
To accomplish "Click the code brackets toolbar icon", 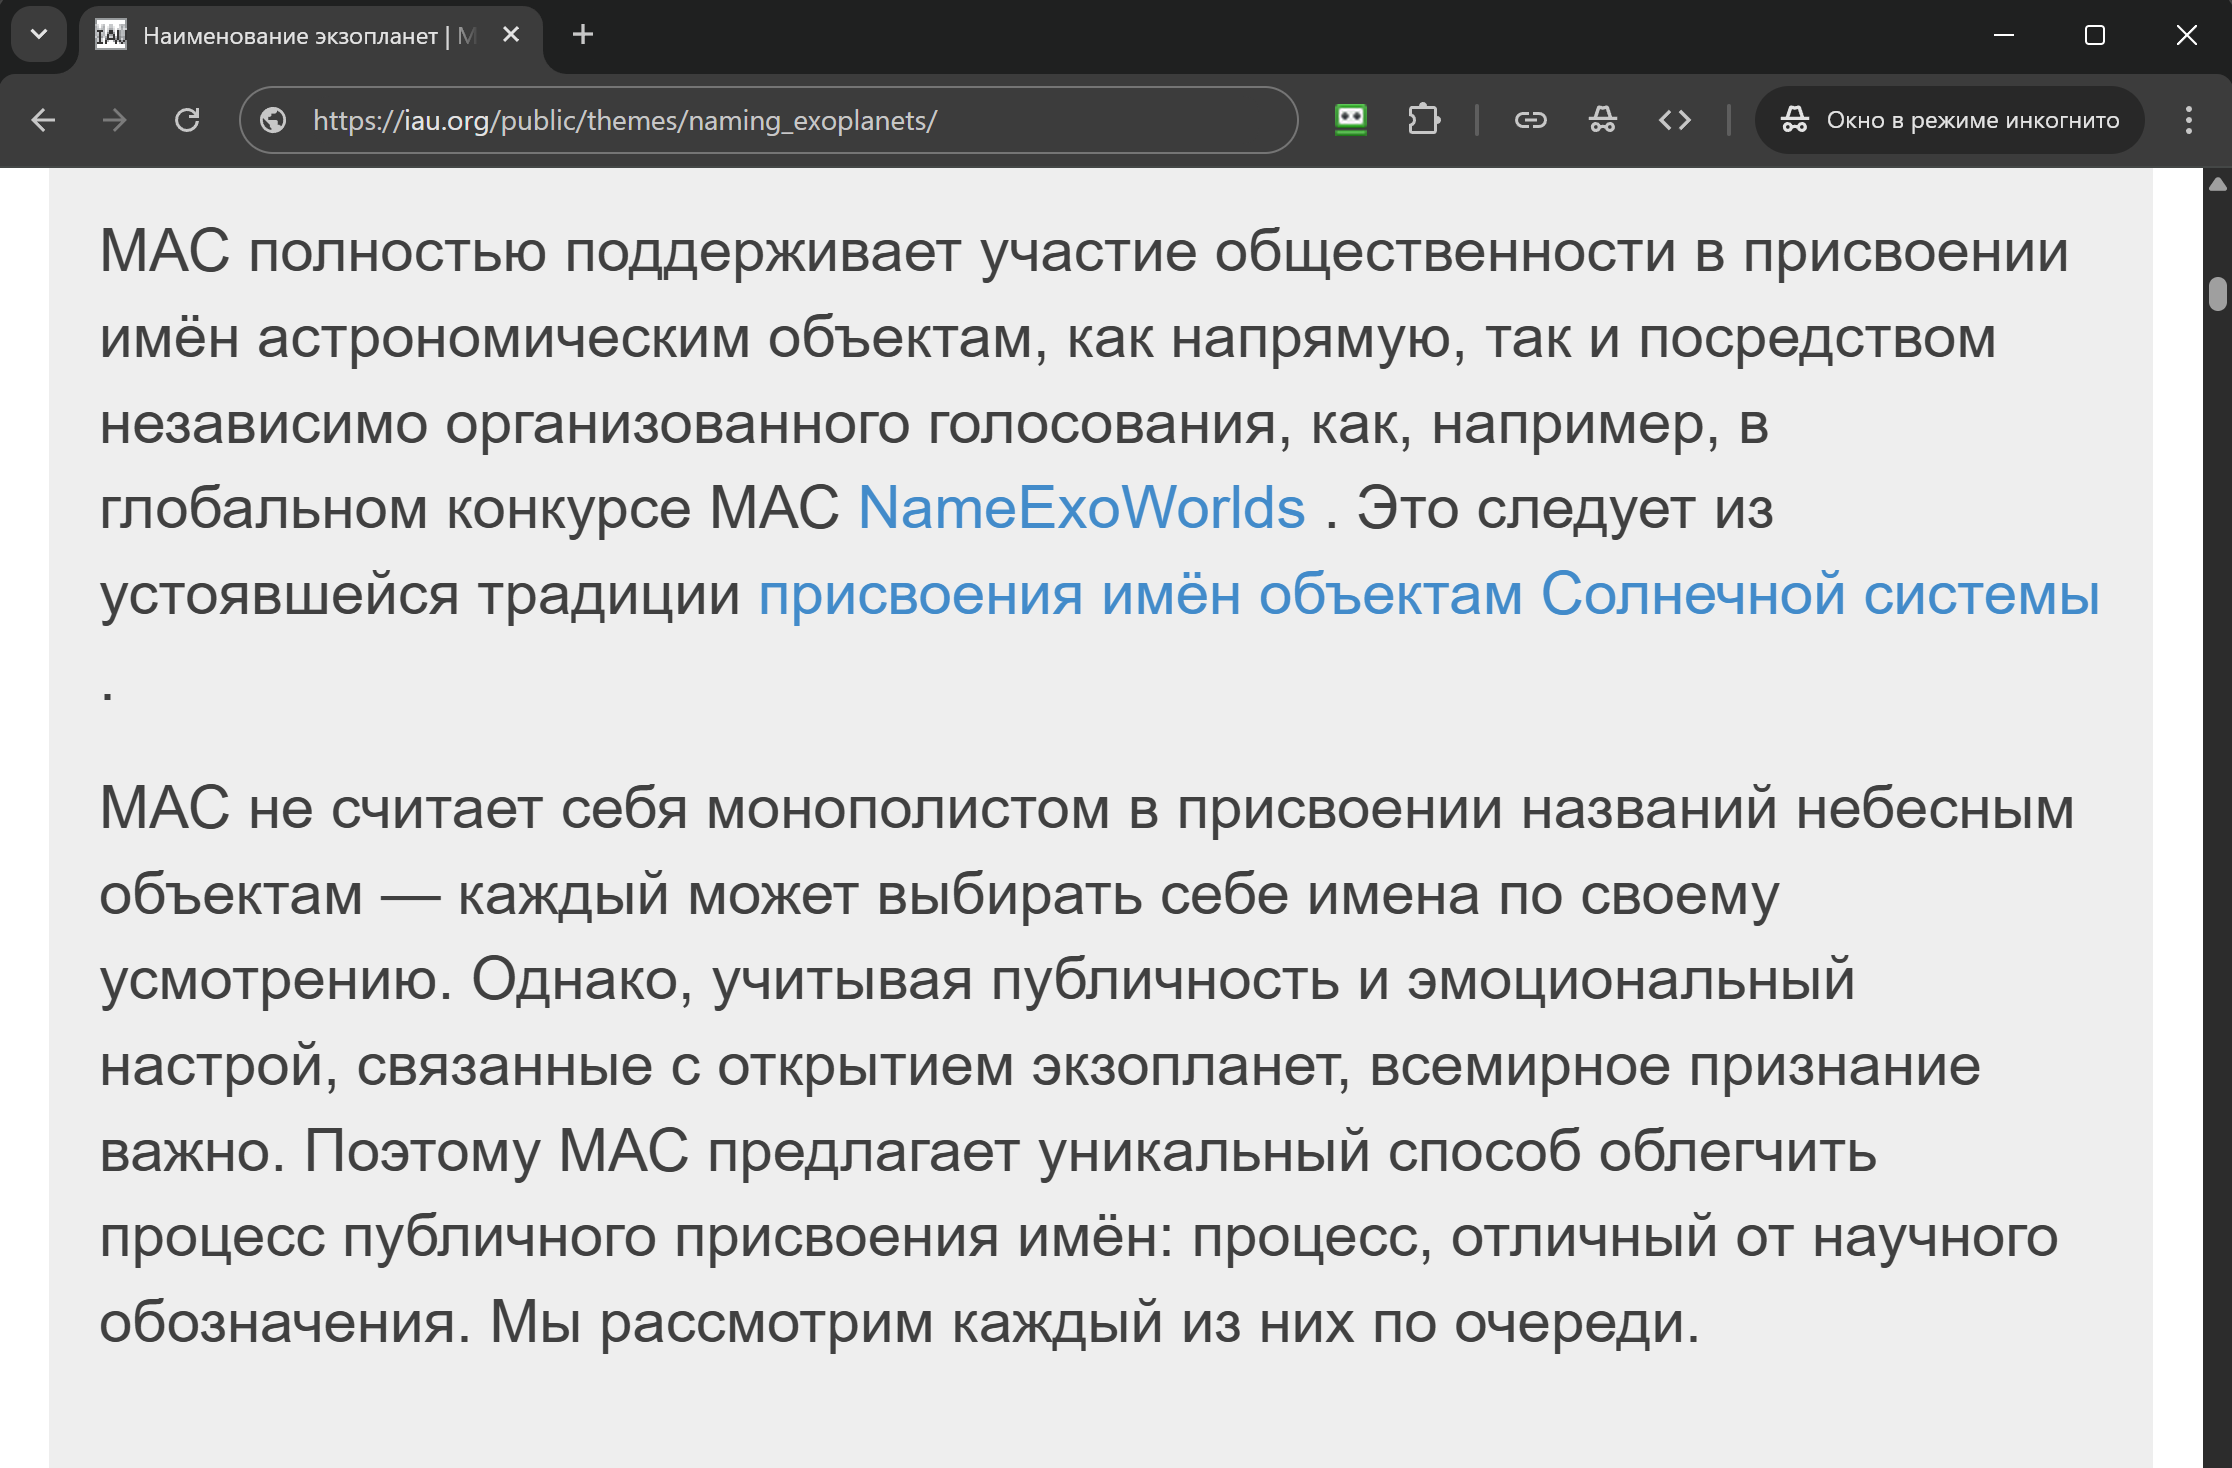I will [1674, 120].
